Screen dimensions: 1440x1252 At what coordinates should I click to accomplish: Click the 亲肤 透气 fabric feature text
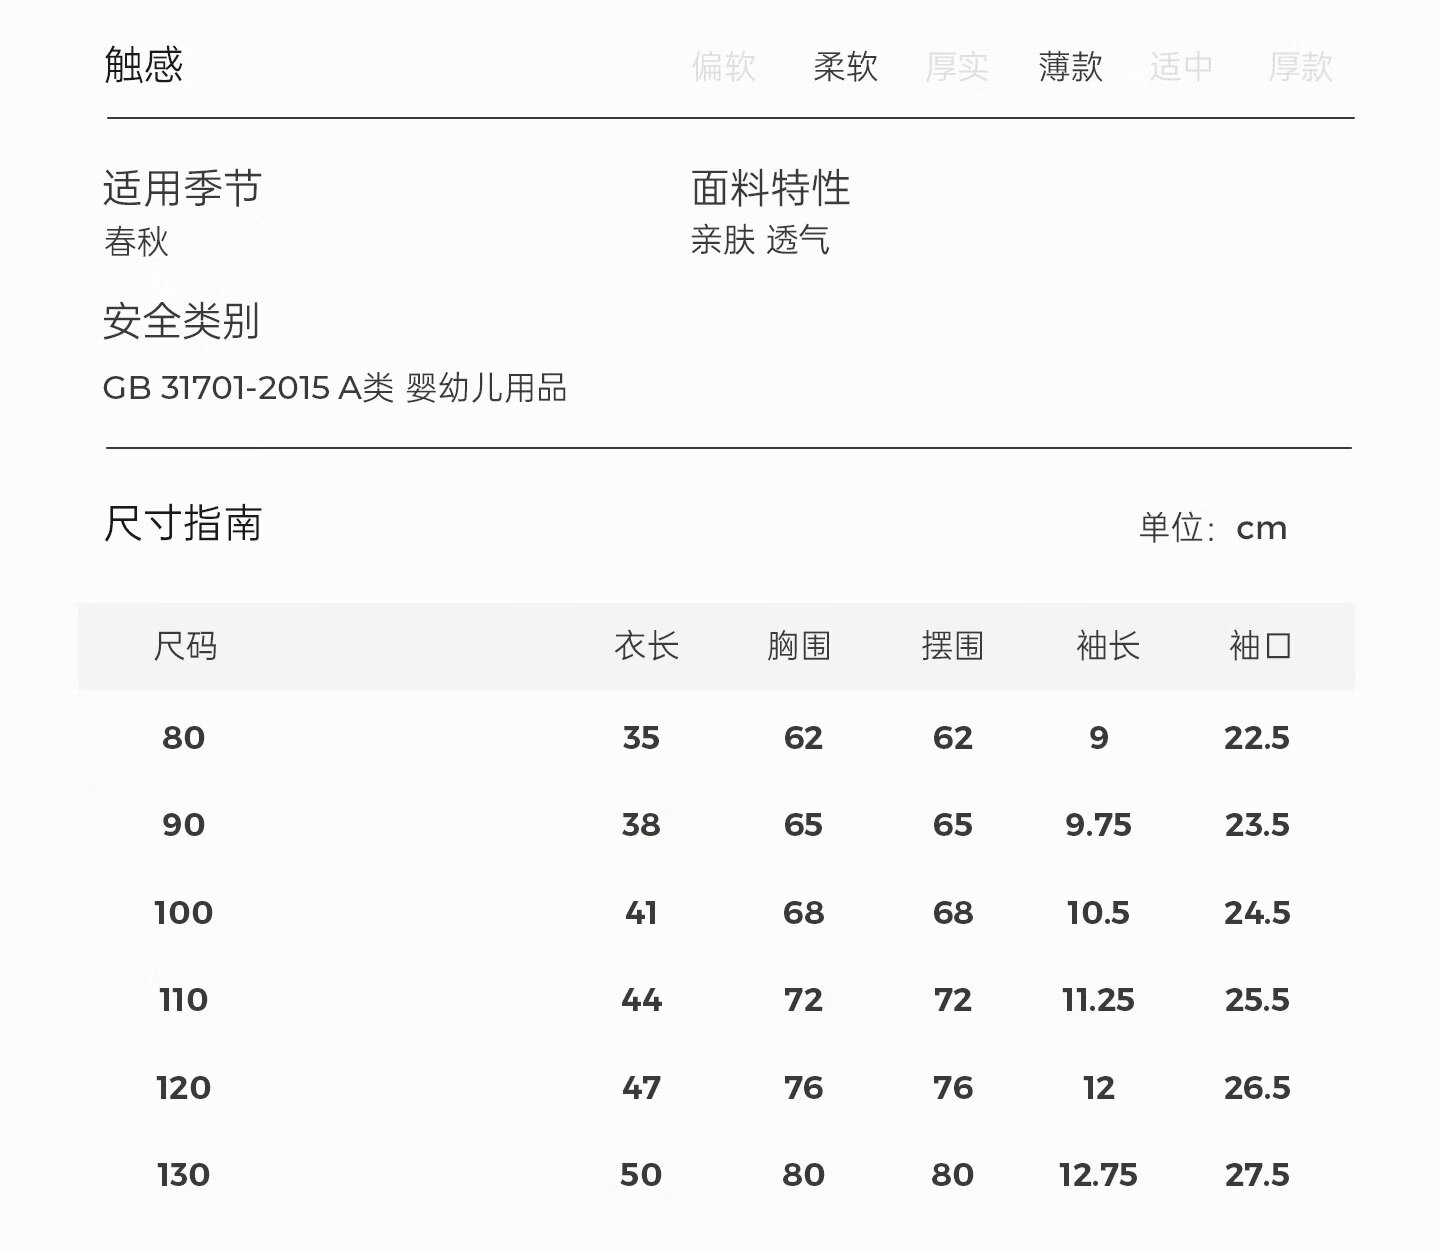[x=760, y=240]
